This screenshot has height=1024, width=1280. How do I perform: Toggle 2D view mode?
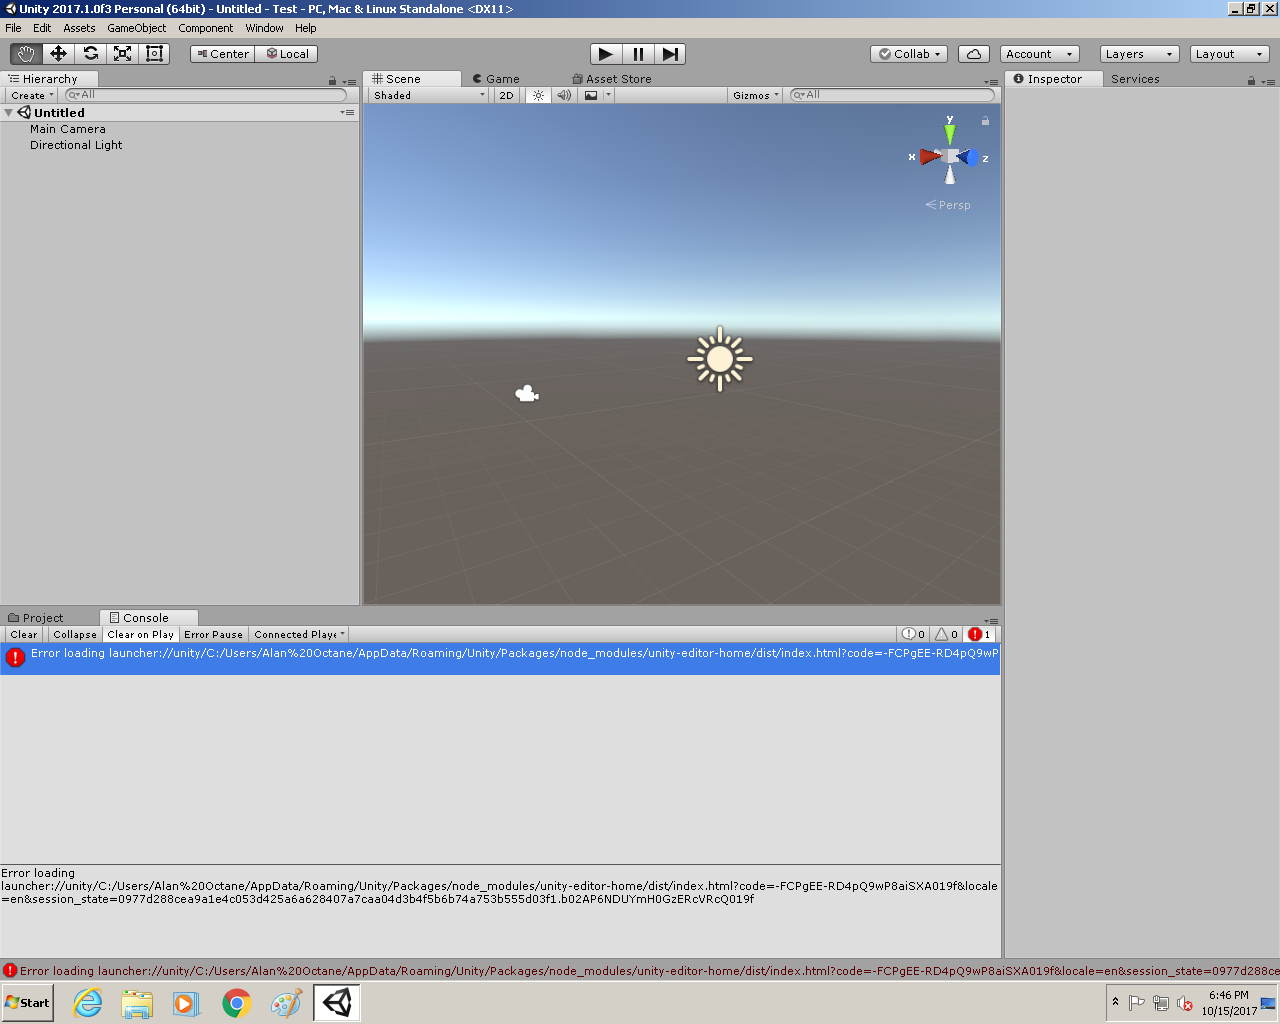tap(506, 95)
